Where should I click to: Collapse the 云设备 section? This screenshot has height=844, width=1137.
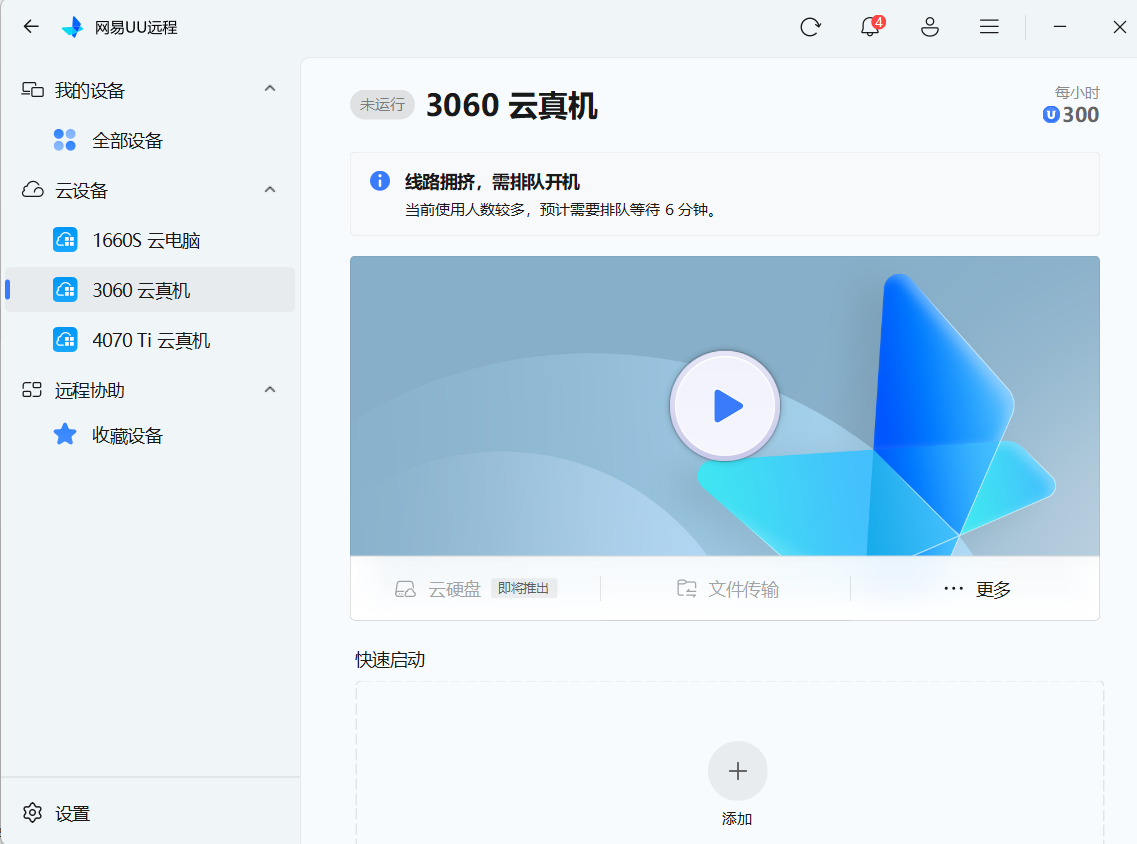coord(270,190)
